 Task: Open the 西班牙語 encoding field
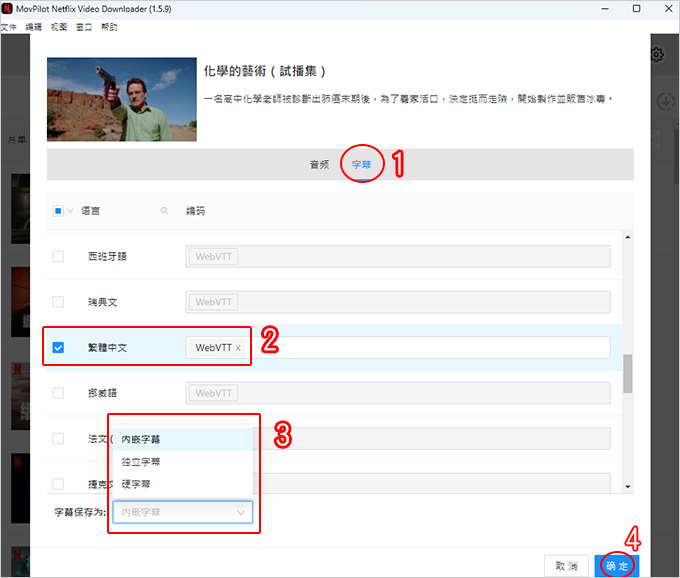pos(398,256)
